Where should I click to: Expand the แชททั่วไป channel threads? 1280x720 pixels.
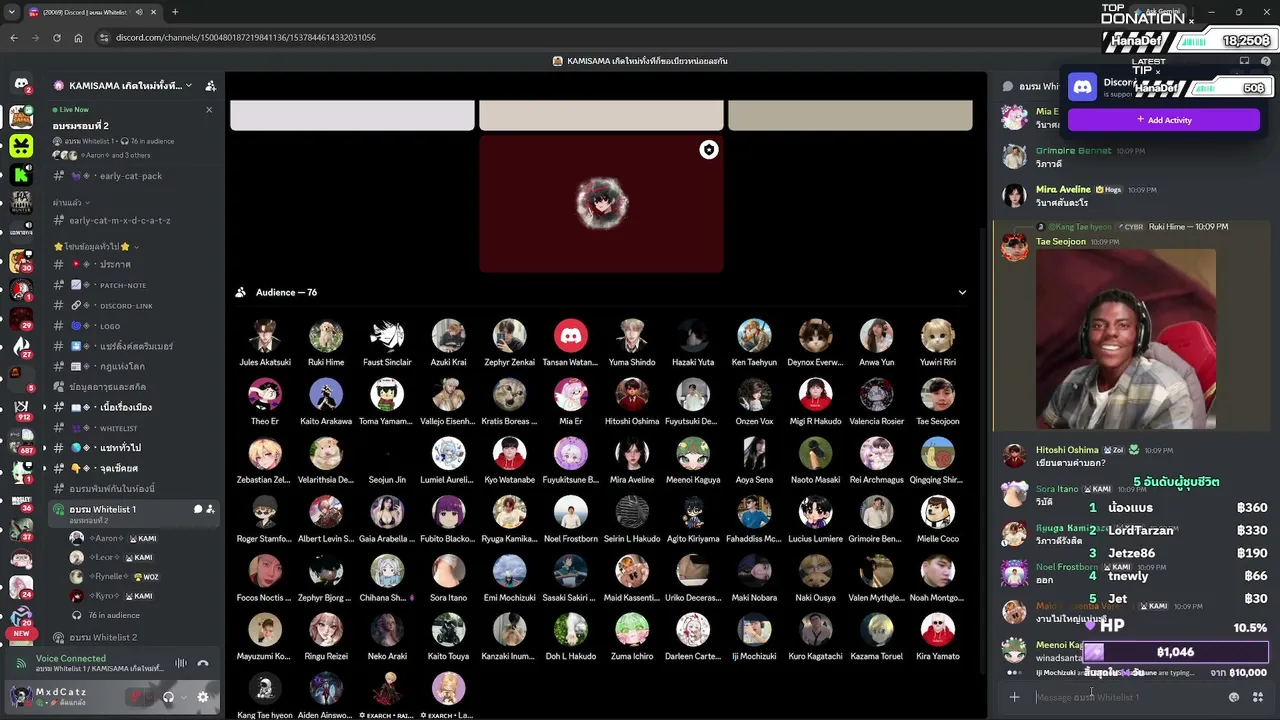(44, 448)
